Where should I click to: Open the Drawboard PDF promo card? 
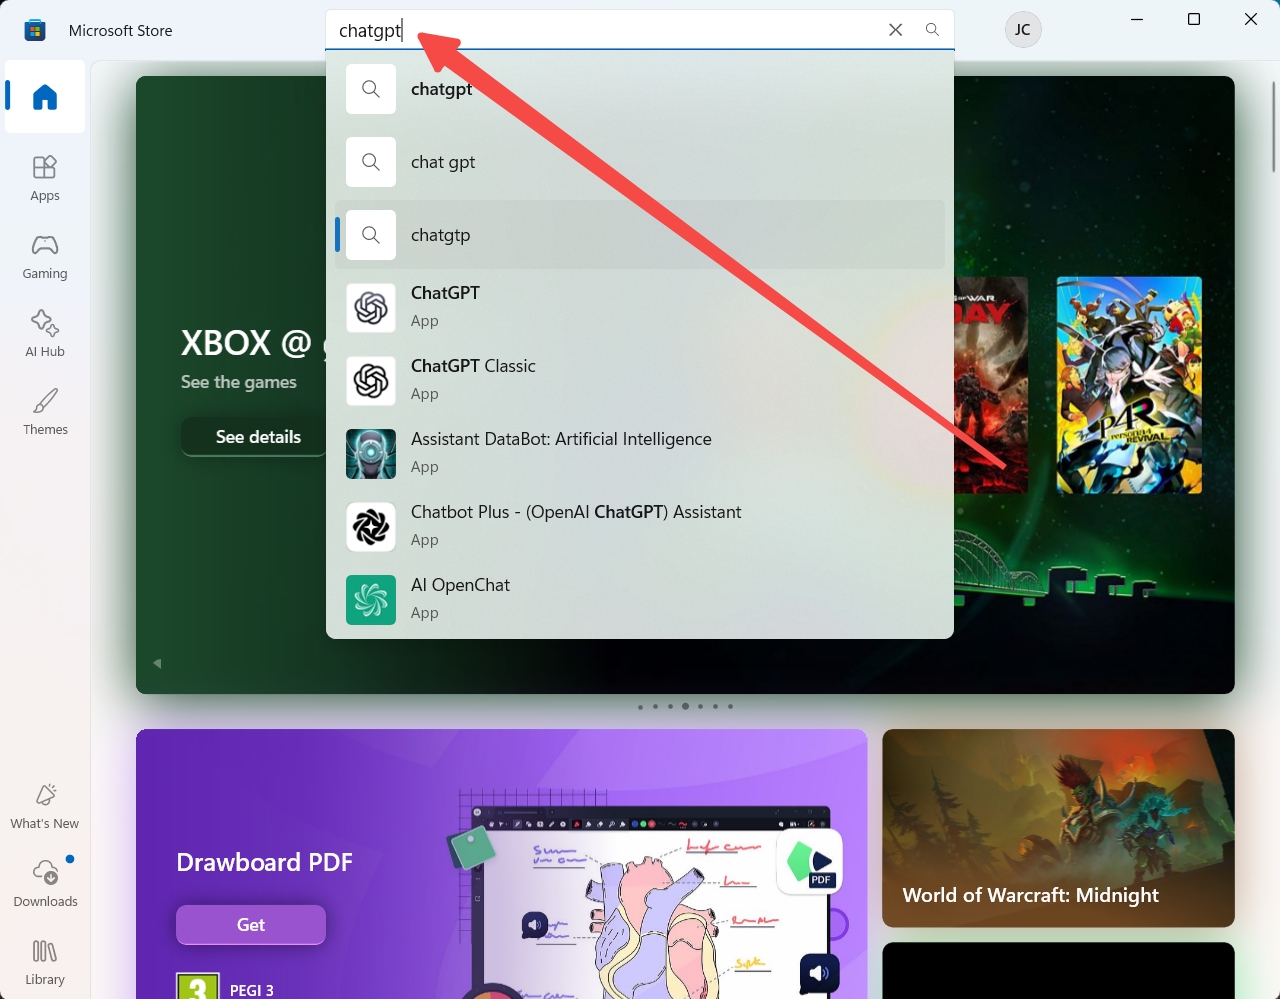[x=501, y=864]
